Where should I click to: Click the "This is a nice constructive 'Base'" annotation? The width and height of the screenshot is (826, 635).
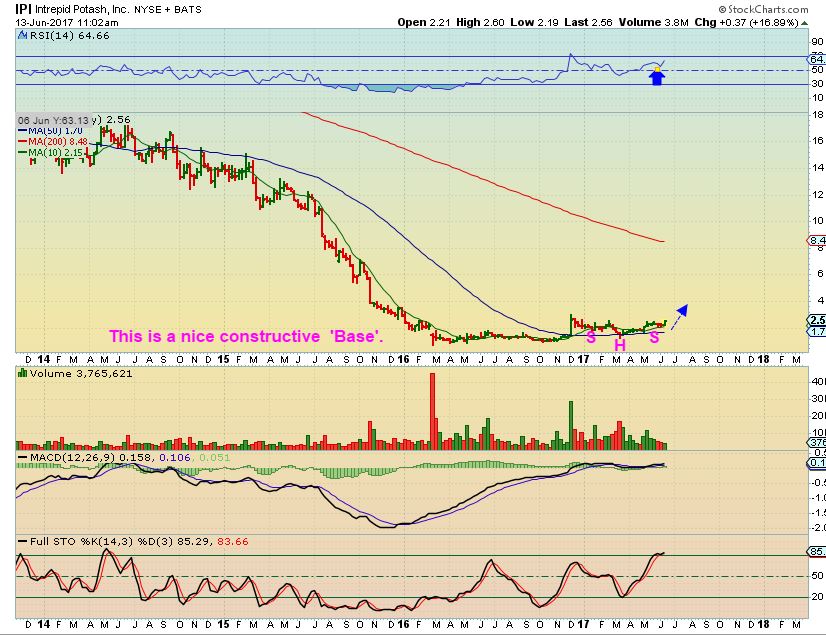pyautogui.click(x=246, y=336)
